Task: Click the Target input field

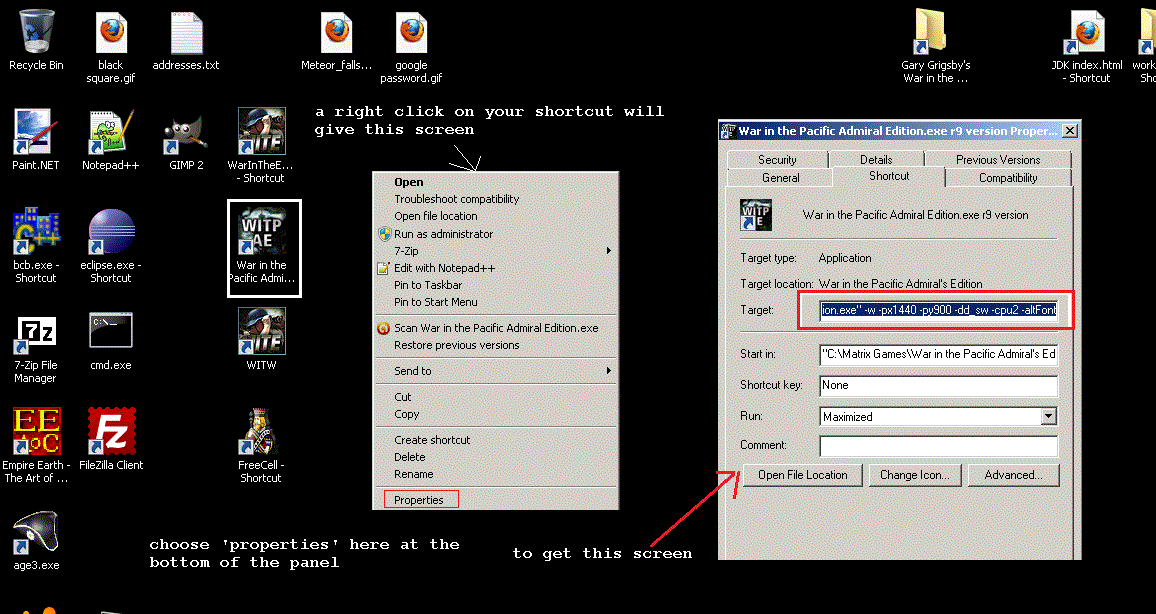Action: (939, 310)
